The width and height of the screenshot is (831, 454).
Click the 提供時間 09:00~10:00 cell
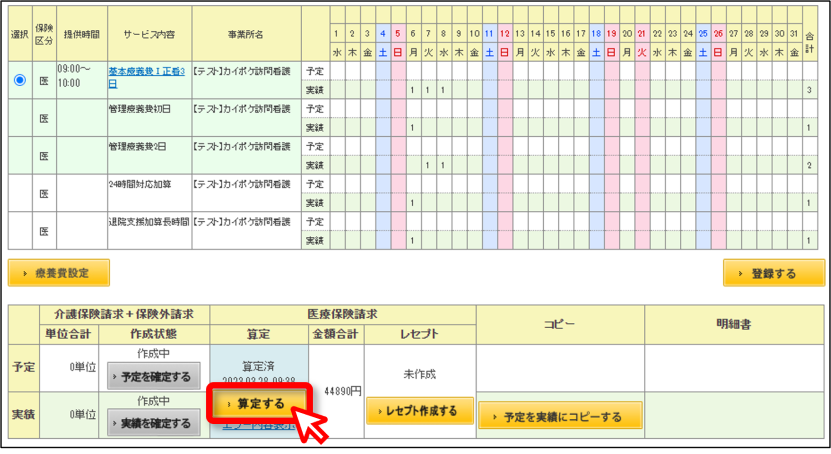pos(82,79)
